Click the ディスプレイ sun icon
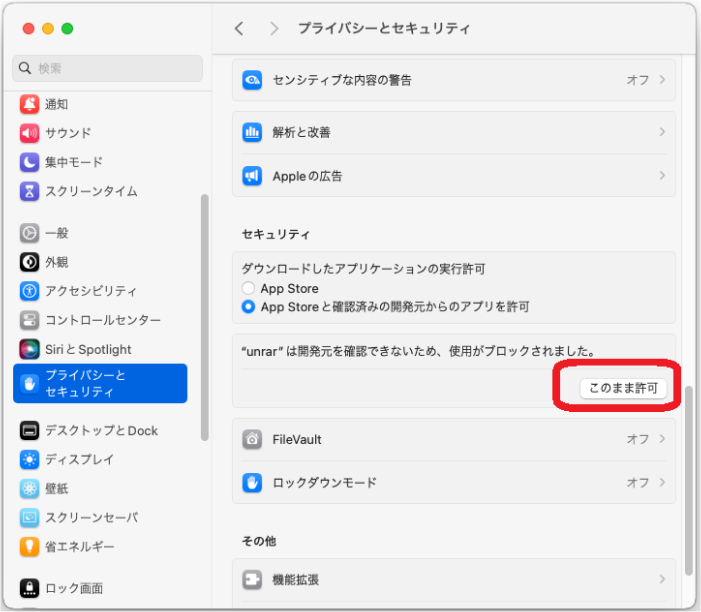Image resolution: width=701 pixels, height=612 pixels. click(x=30, y=459)
